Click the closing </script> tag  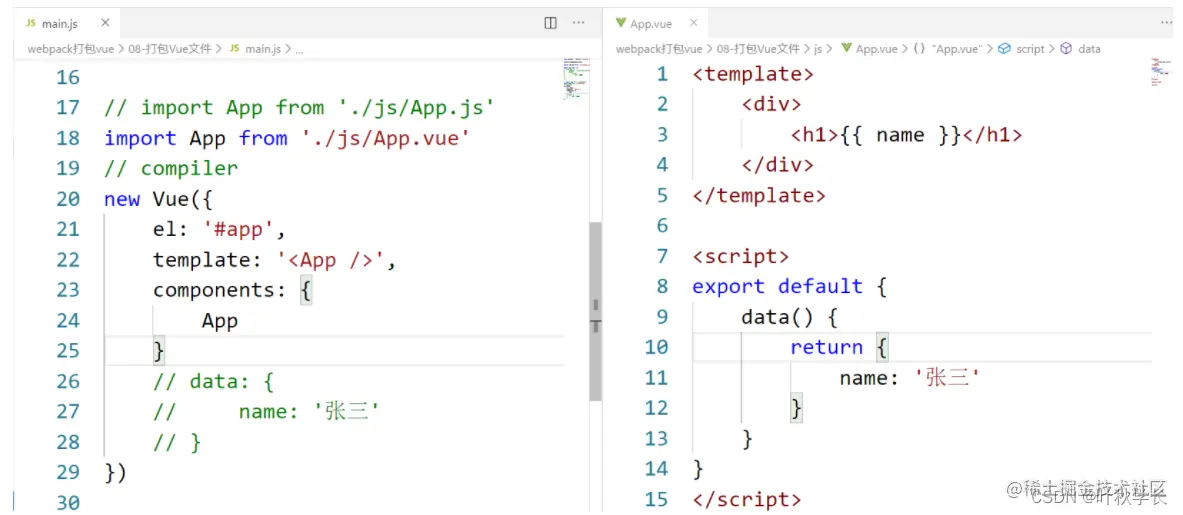(x=747, y=499)
